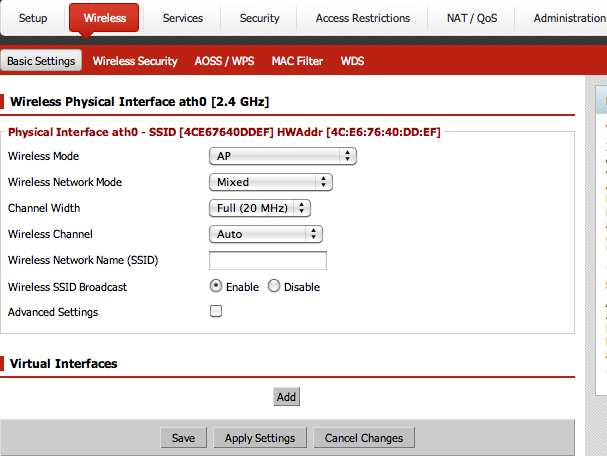Open the AOSS / WPS subtab
The image size is (607, 459).
coord(224,61)
